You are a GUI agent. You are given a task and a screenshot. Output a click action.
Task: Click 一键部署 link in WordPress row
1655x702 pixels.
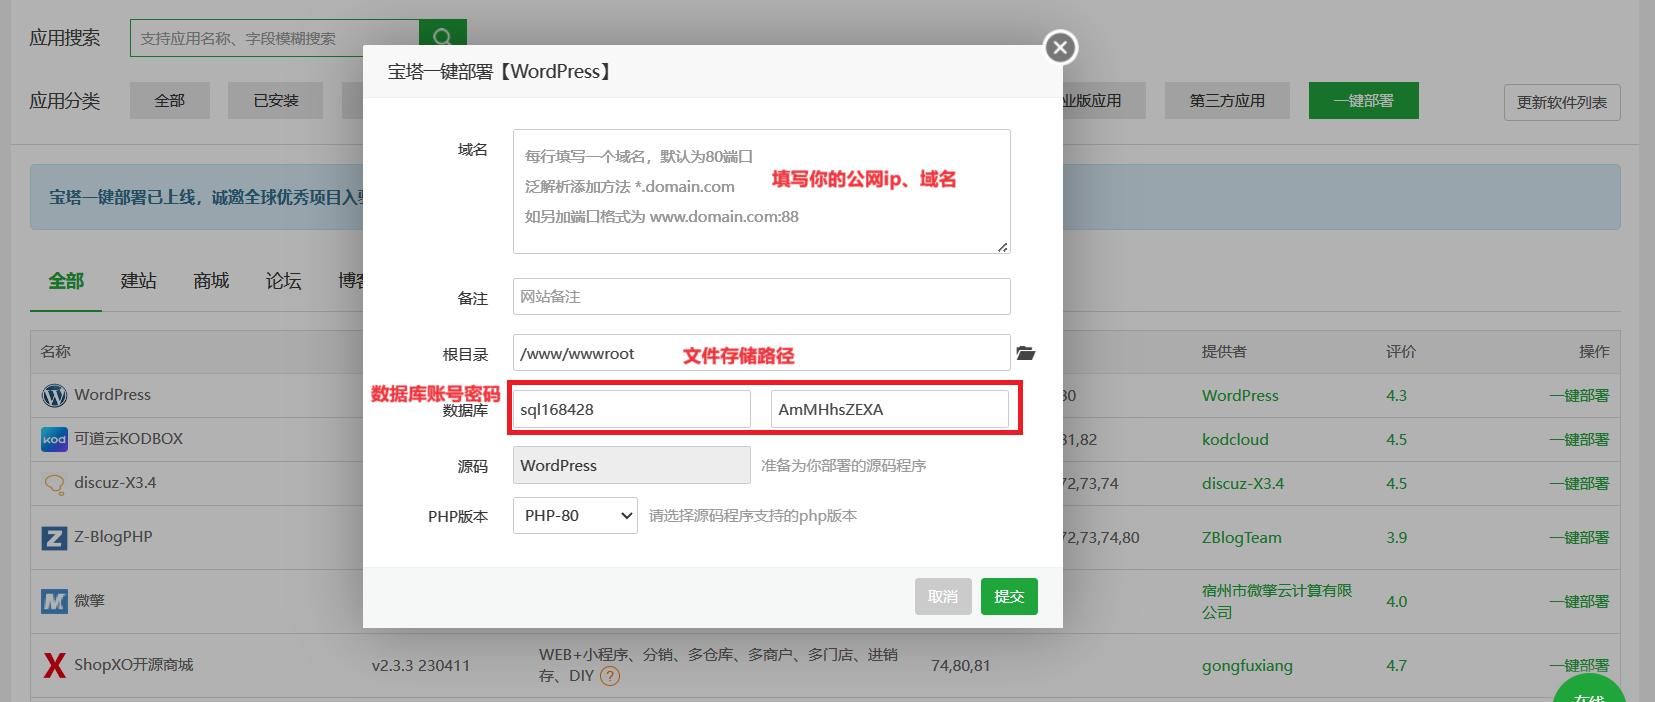point(1579,396)
